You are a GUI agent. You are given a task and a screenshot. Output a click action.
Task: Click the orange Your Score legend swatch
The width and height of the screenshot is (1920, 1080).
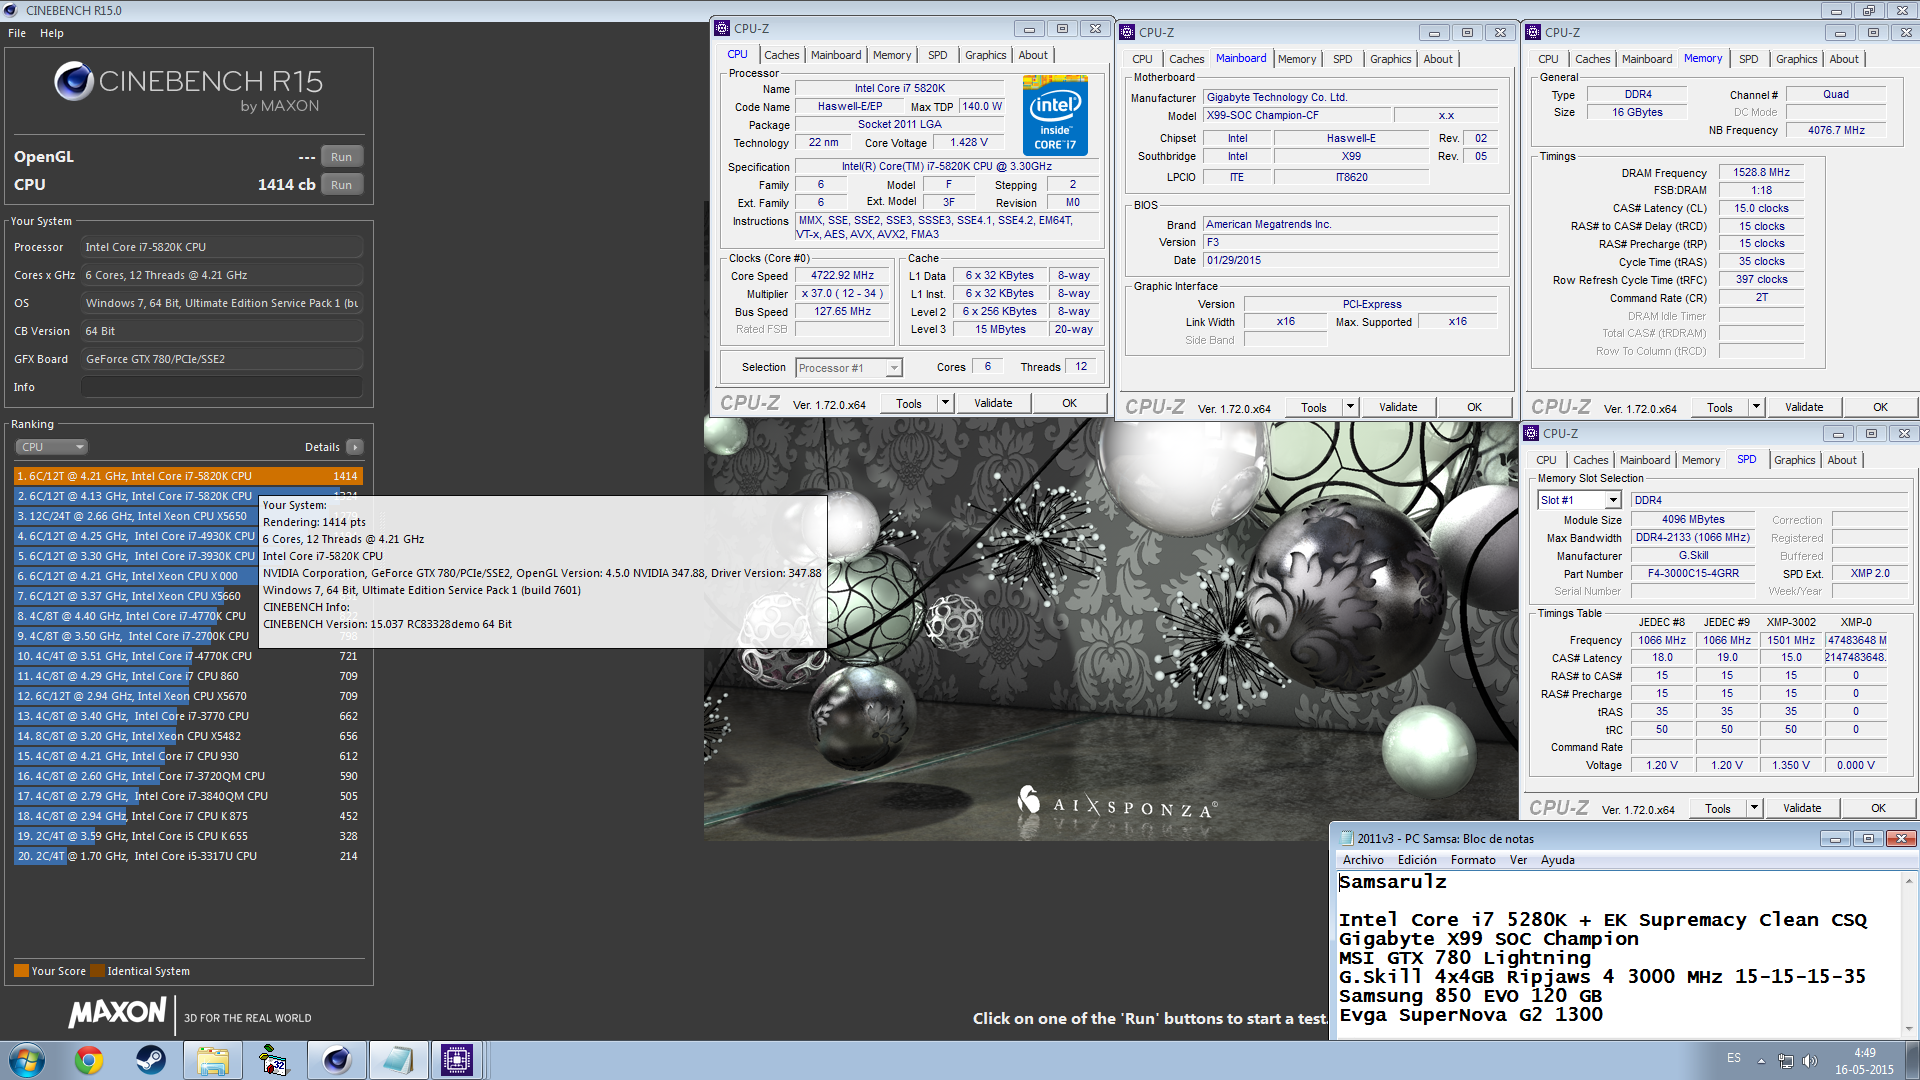point(21,971)
